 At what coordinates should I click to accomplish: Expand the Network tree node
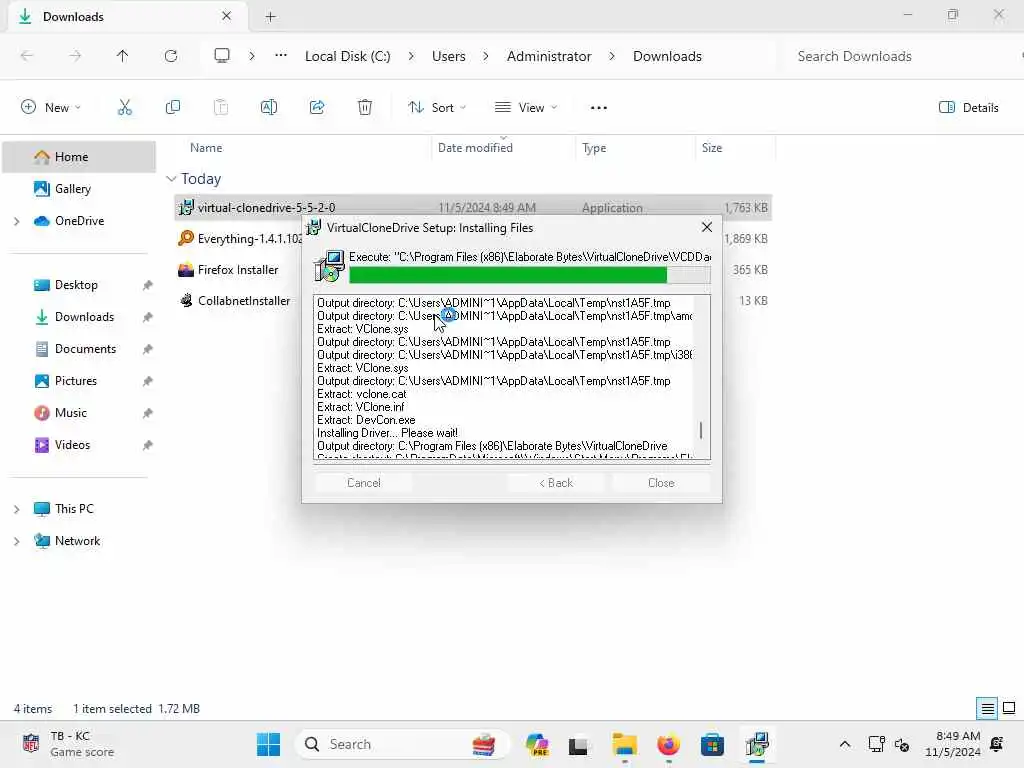click(16, 541)
